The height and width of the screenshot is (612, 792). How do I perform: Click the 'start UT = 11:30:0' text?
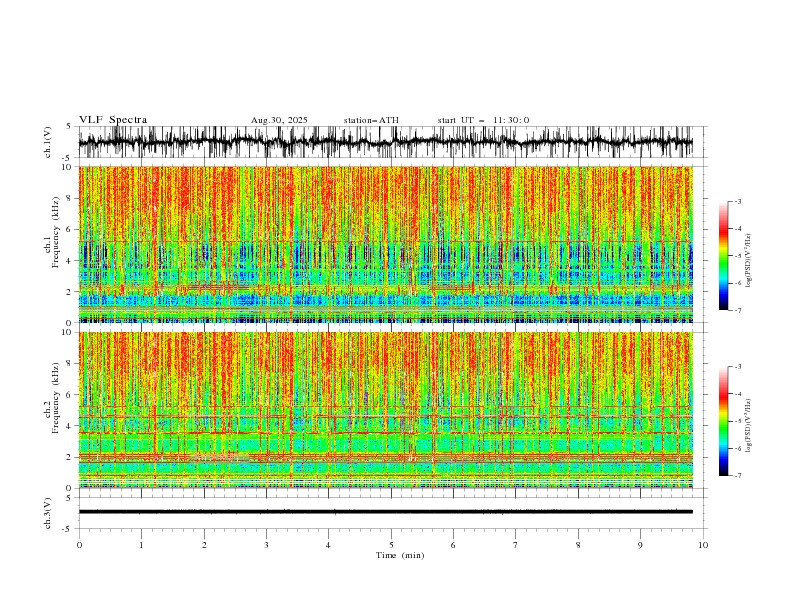pos(483,120)
